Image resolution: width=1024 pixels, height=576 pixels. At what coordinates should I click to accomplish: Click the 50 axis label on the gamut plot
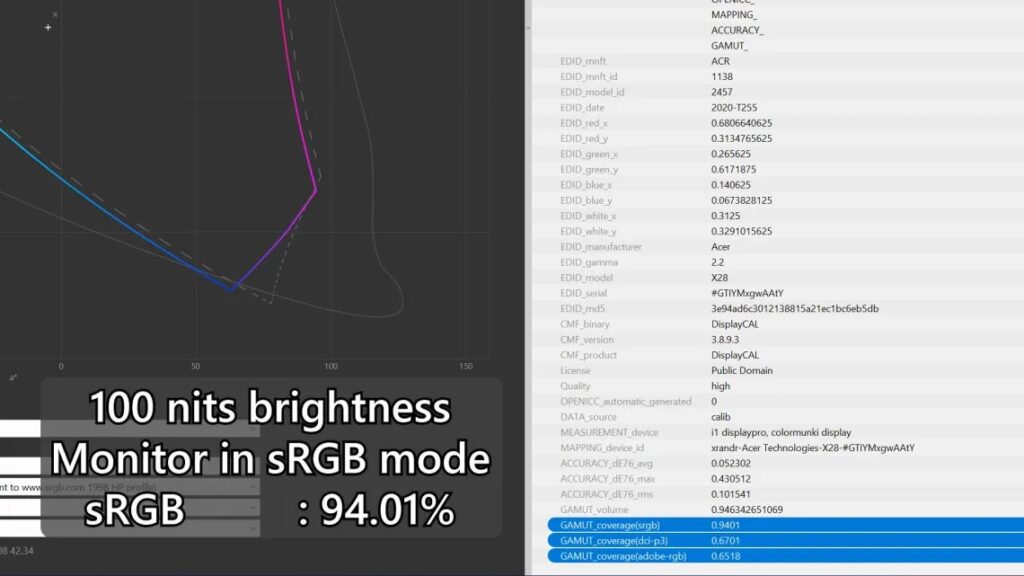point(195,366)
